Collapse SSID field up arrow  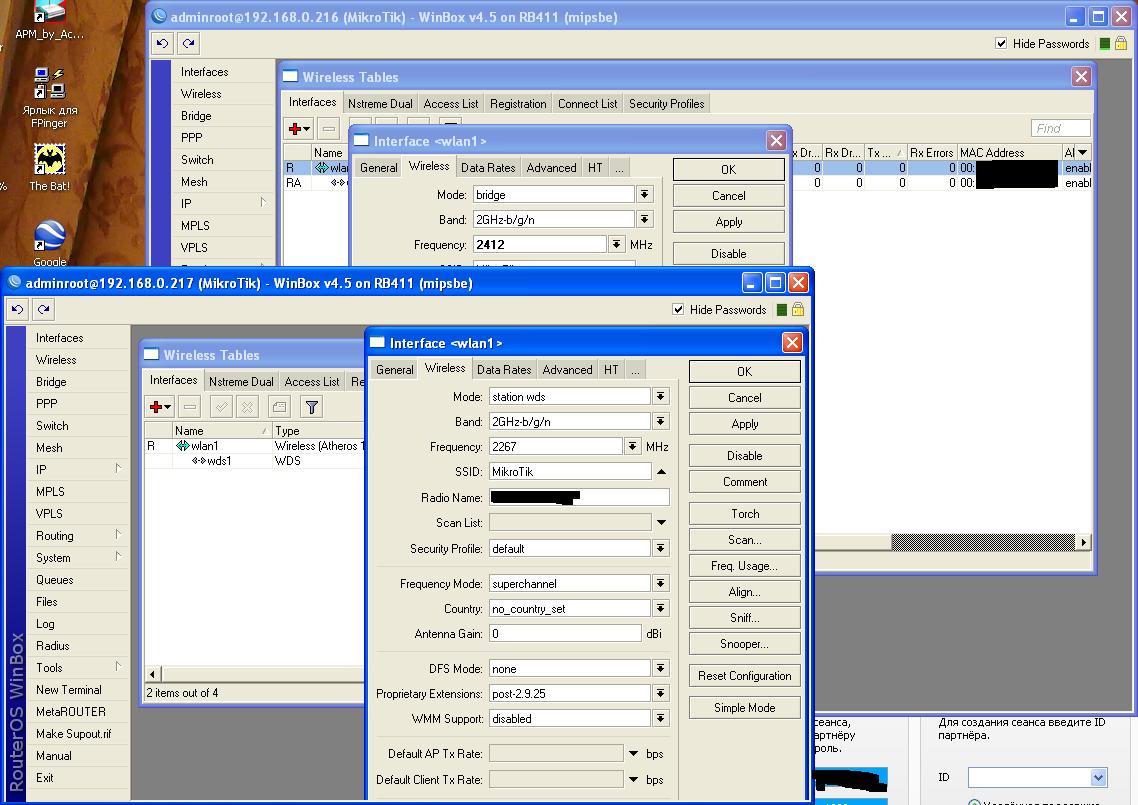(x=661, y=472)
